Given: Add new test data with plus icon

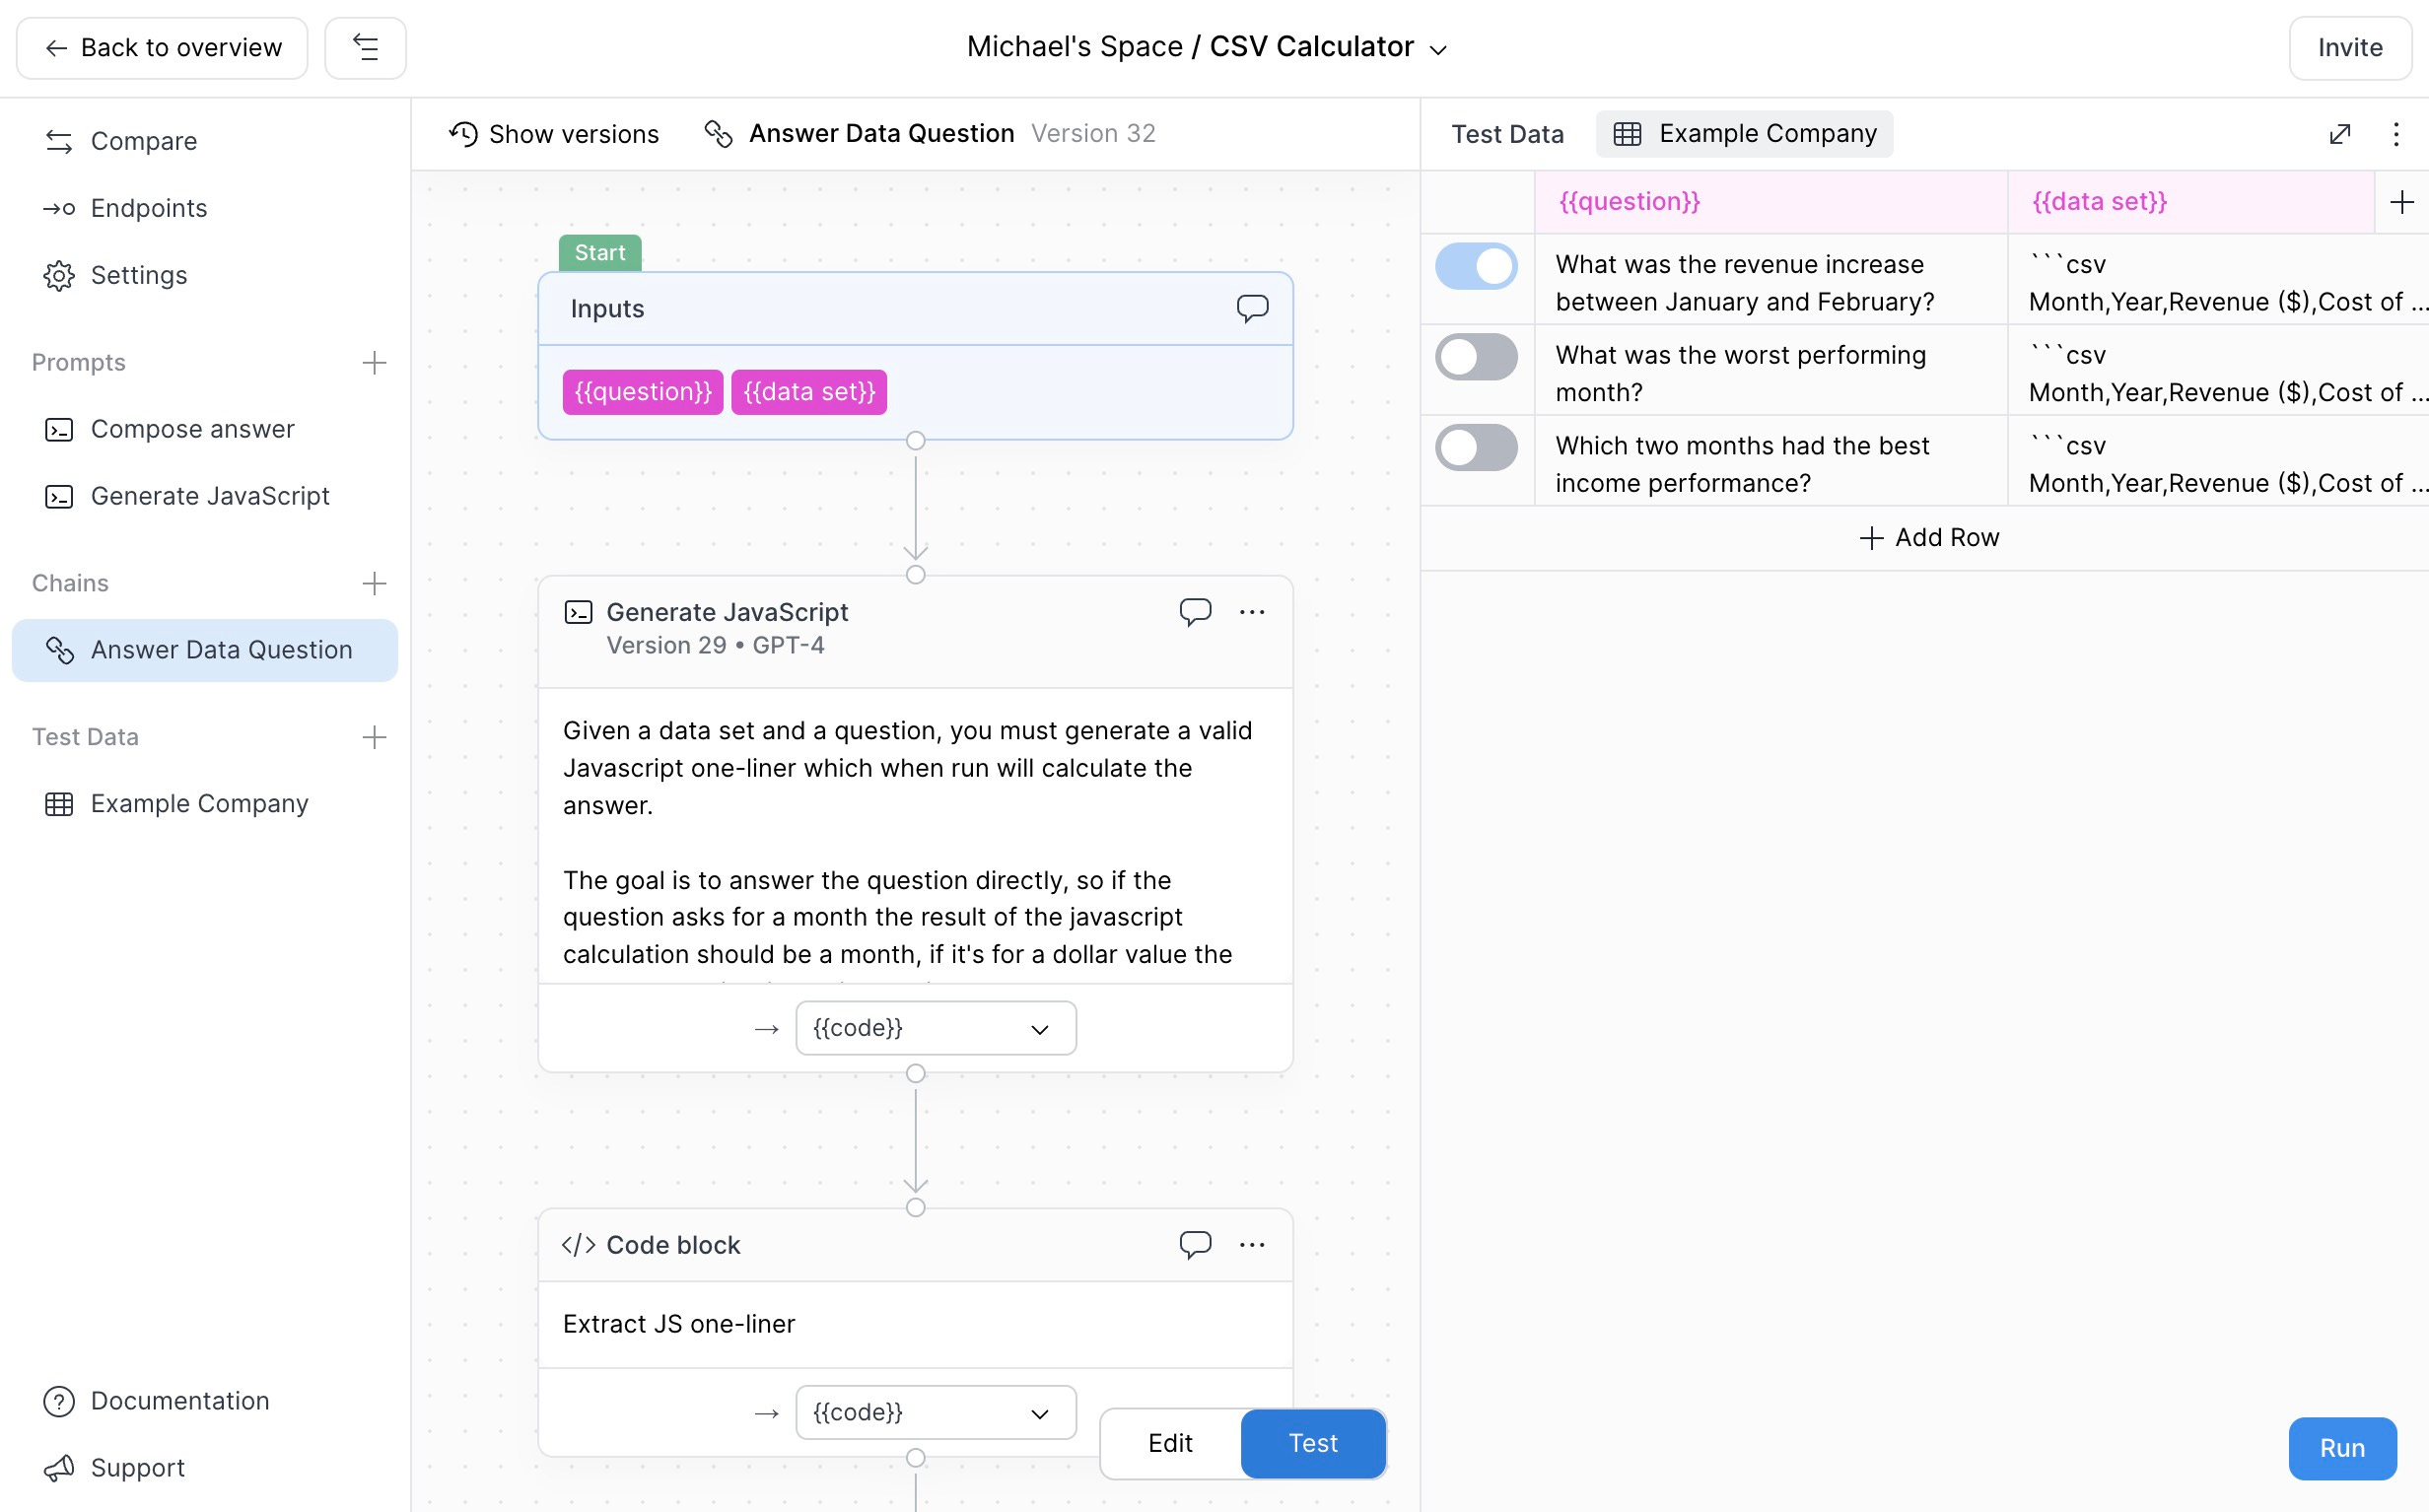Looking at the screenshot, I should (x=374, y=737).
